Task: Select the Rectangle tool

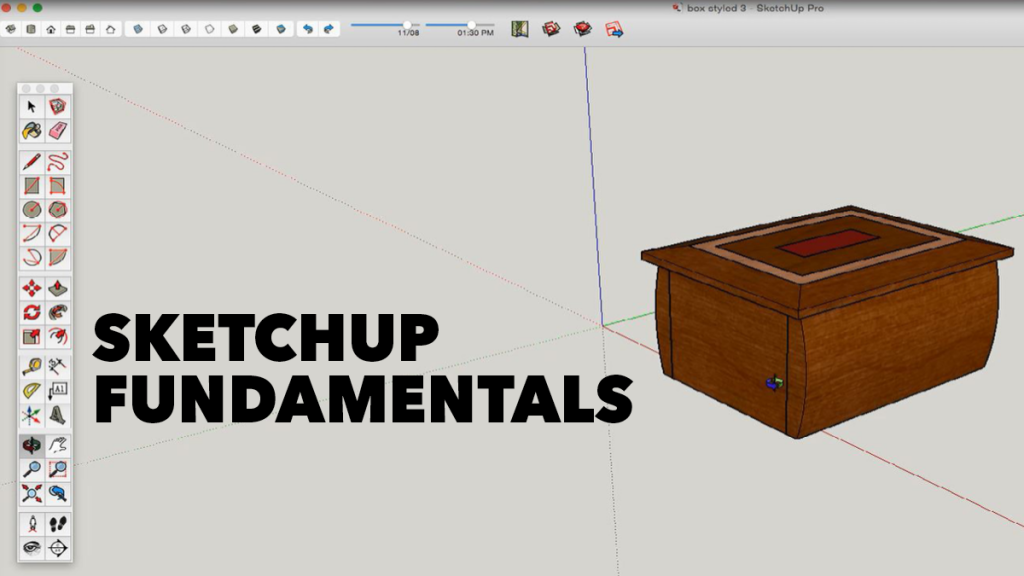Action: (31, 185)
